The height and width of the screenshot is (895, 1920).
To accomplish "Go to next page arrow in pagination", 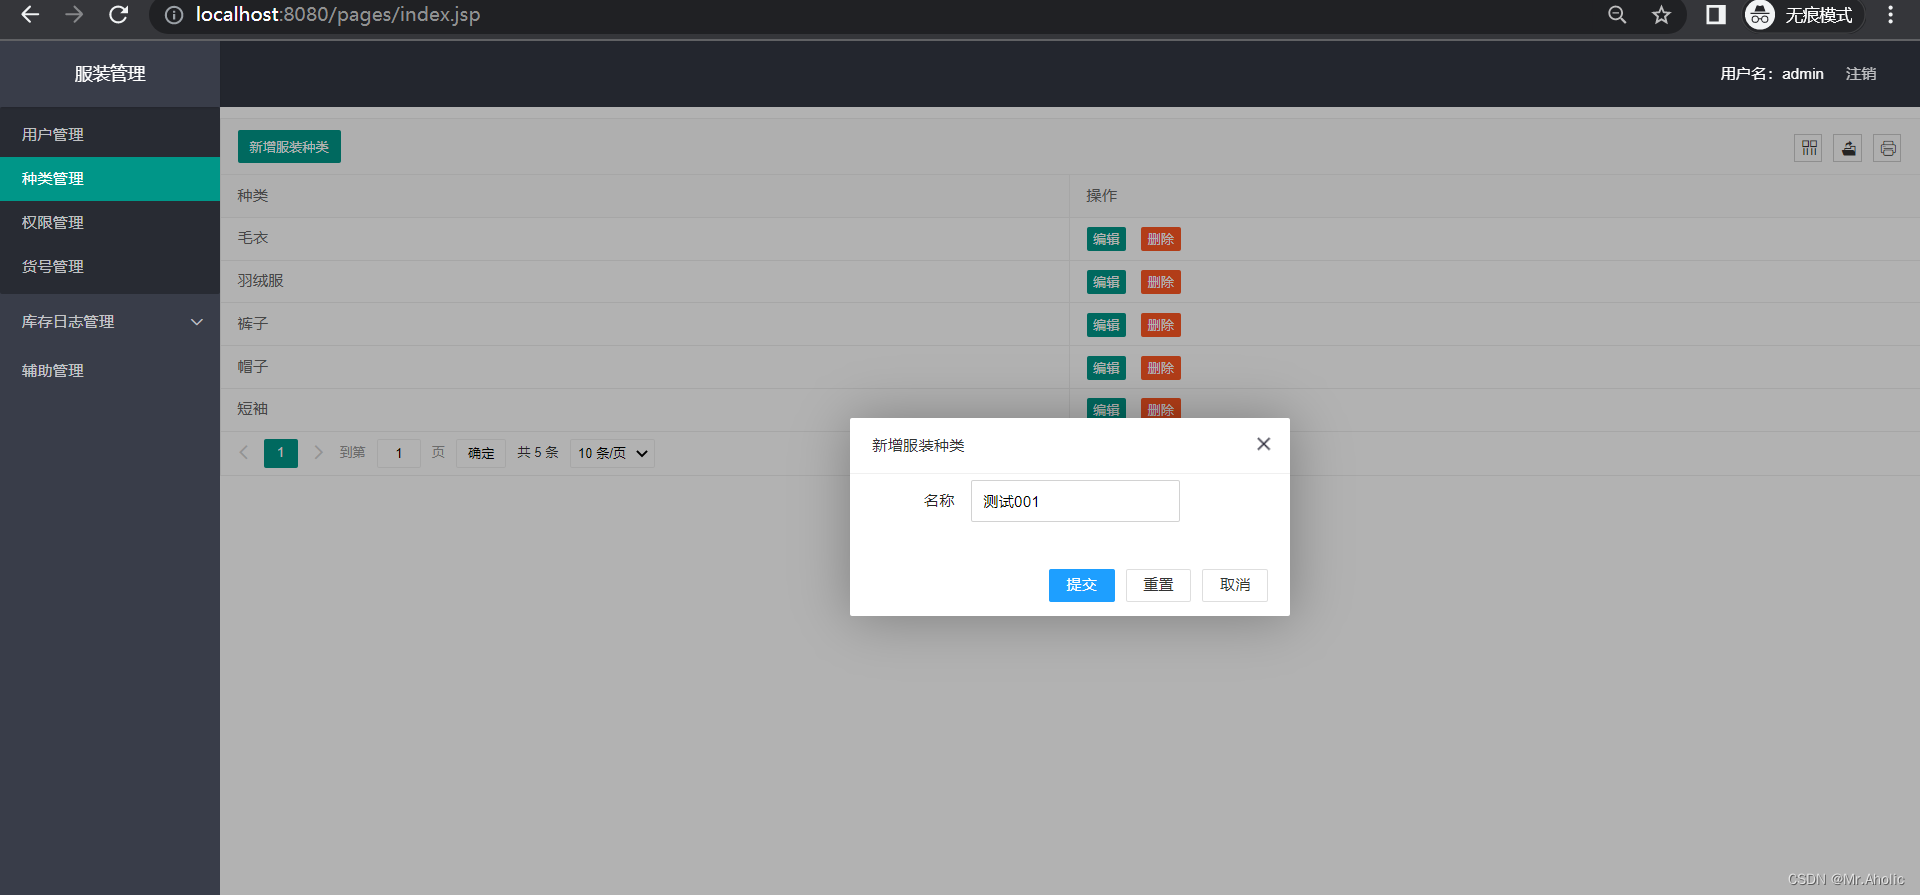I will click(318, 453).
